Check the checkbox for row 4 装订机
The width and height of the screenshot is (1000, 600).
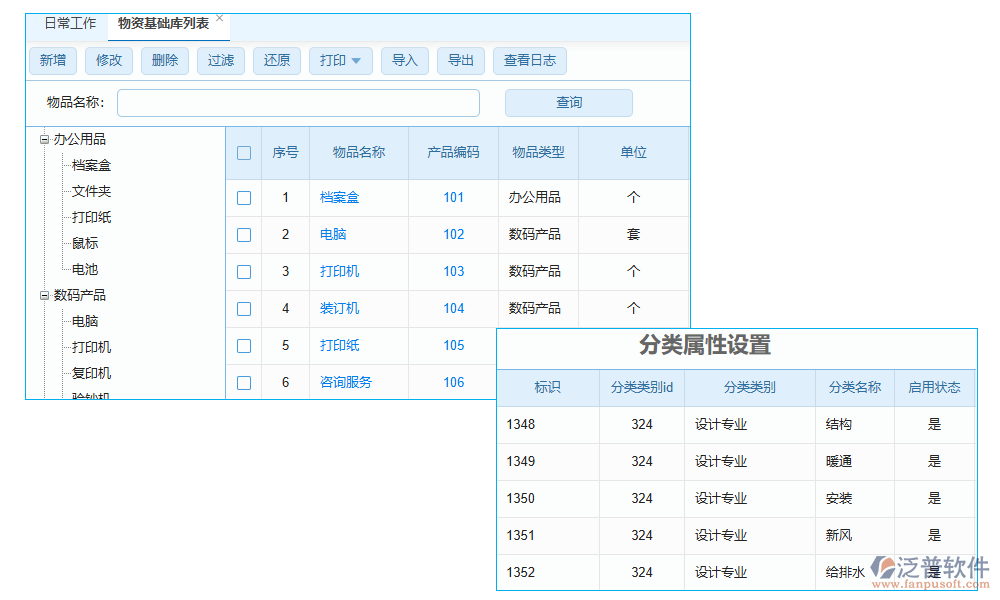pos(243,308)
